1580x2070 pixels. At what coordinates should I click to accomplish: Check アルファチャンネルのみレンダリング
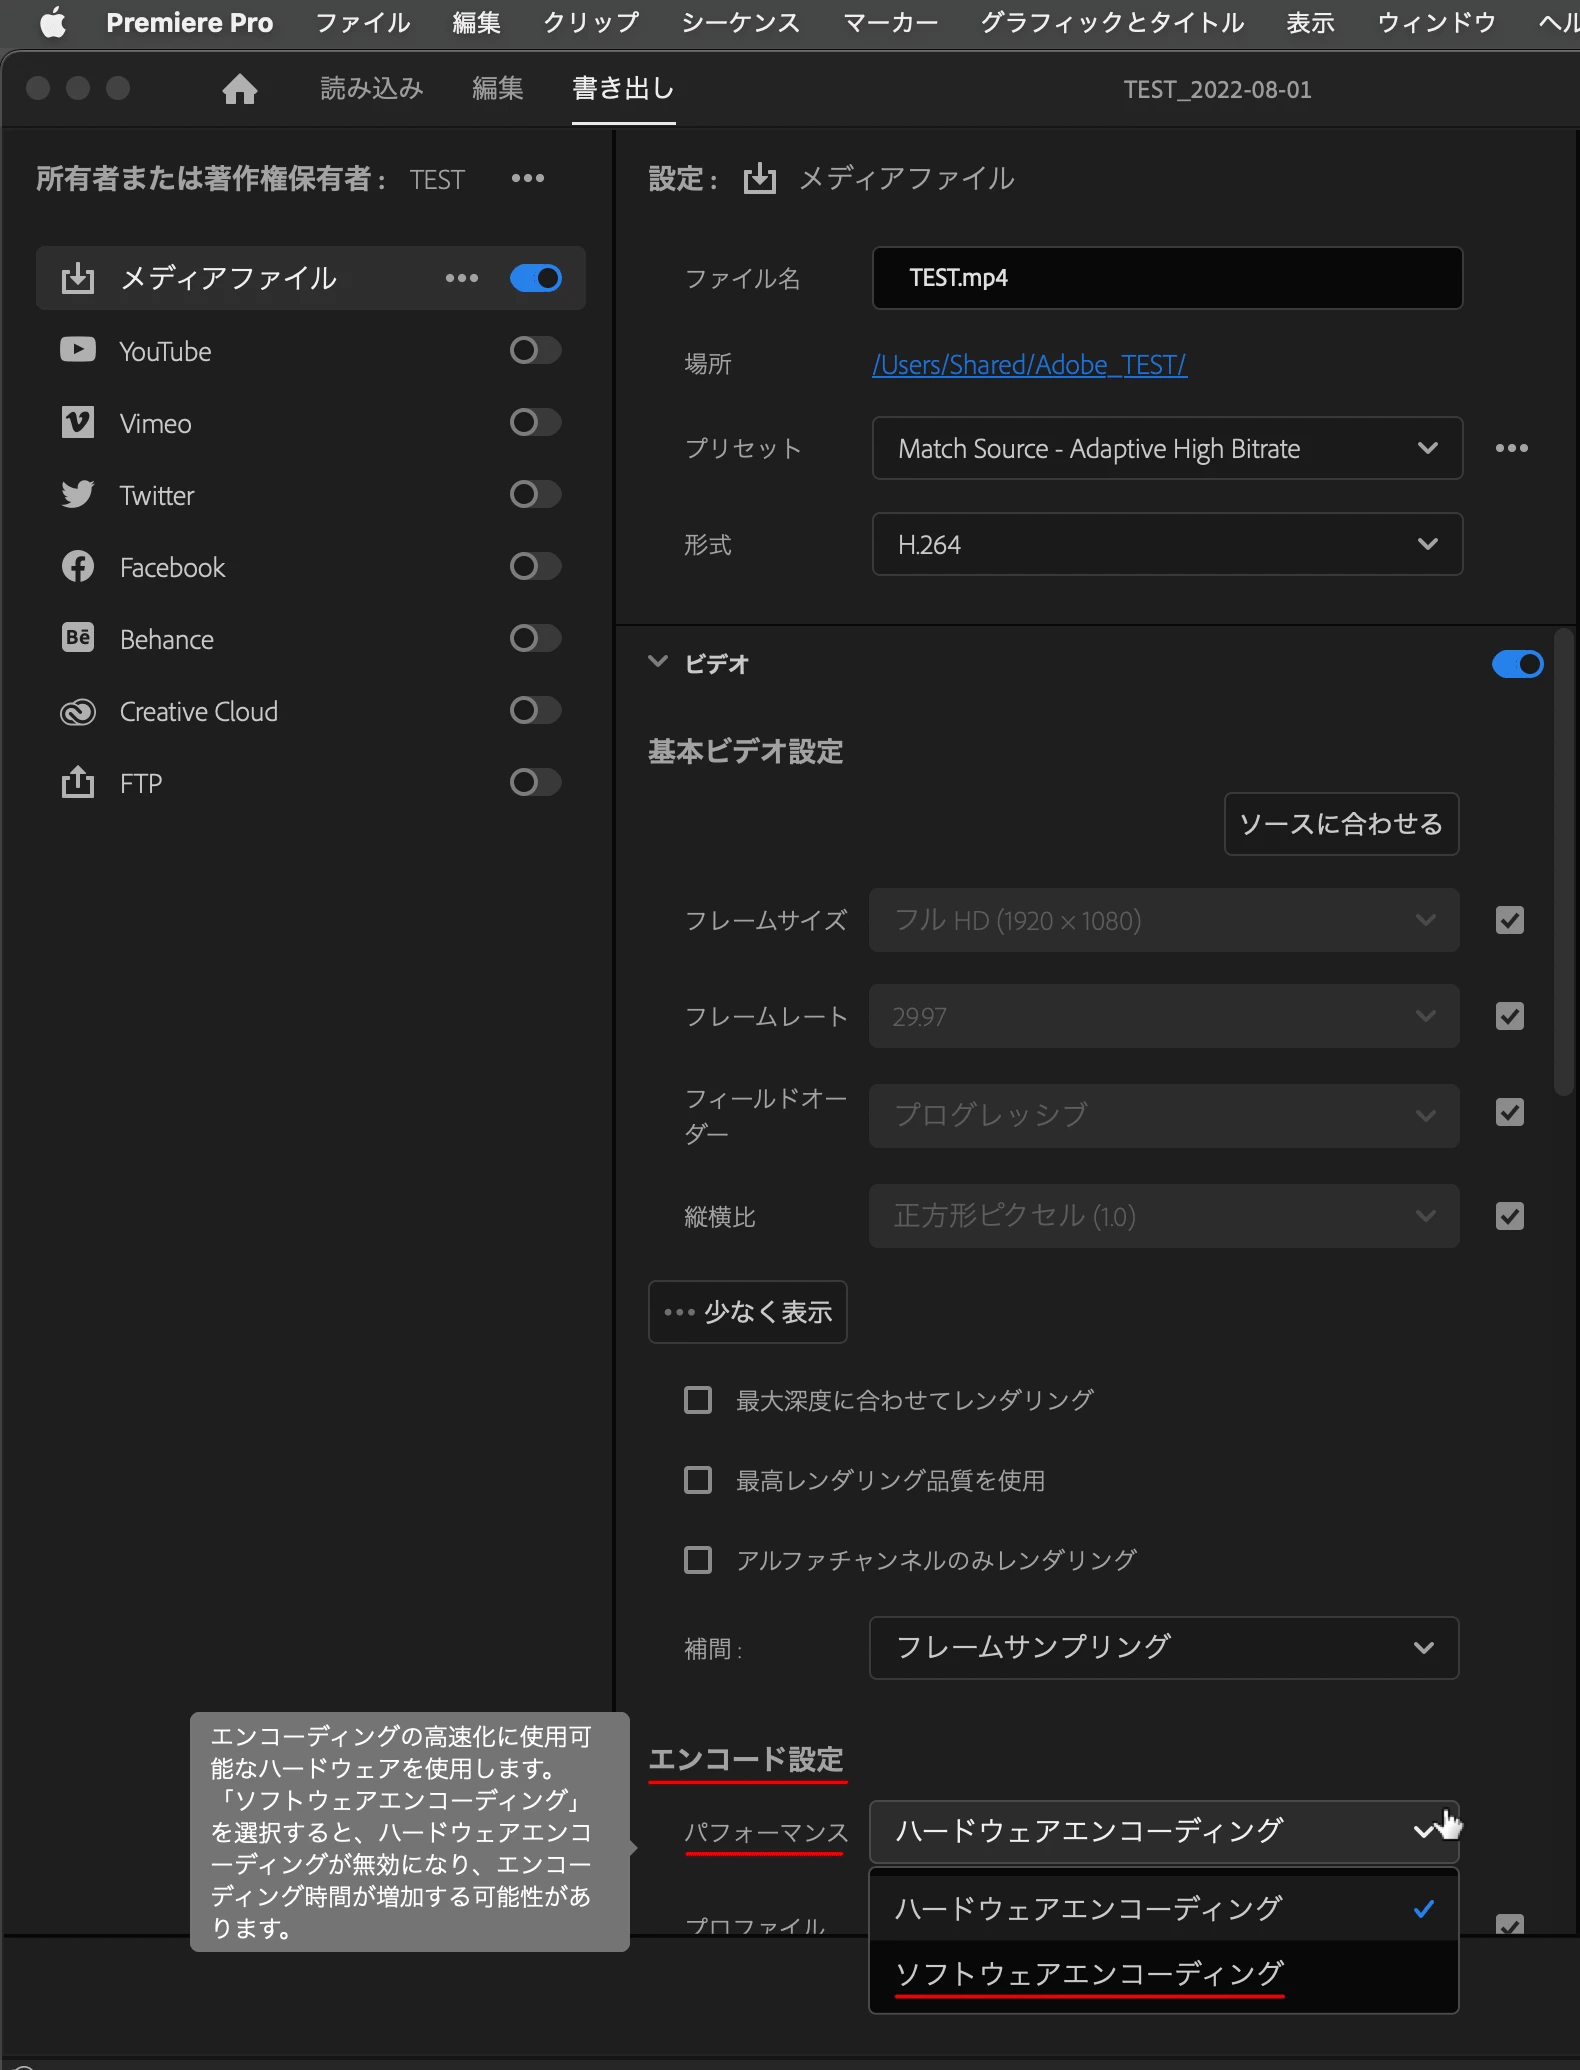click(698, 1560)
